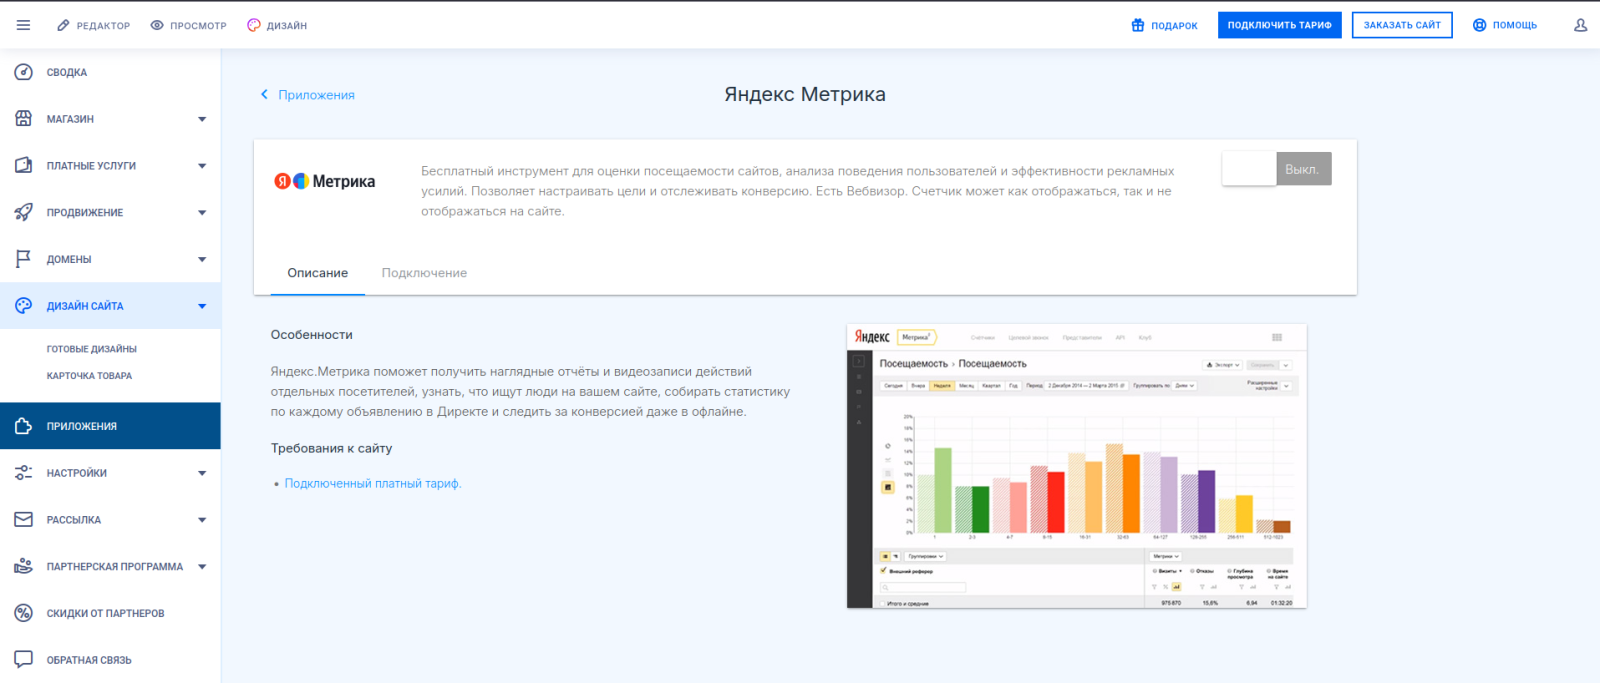Expand the Платные услуги arrow
Image resolution: width=1600 pixels, height=683 pixels.
(202, 166)
